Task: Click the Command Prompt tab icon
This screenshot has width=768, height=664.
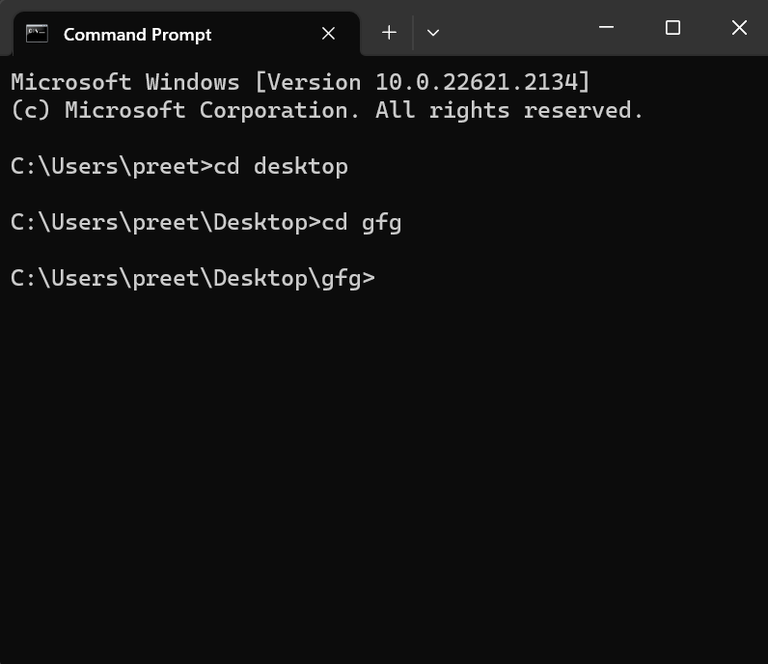Action: [37, 33]
